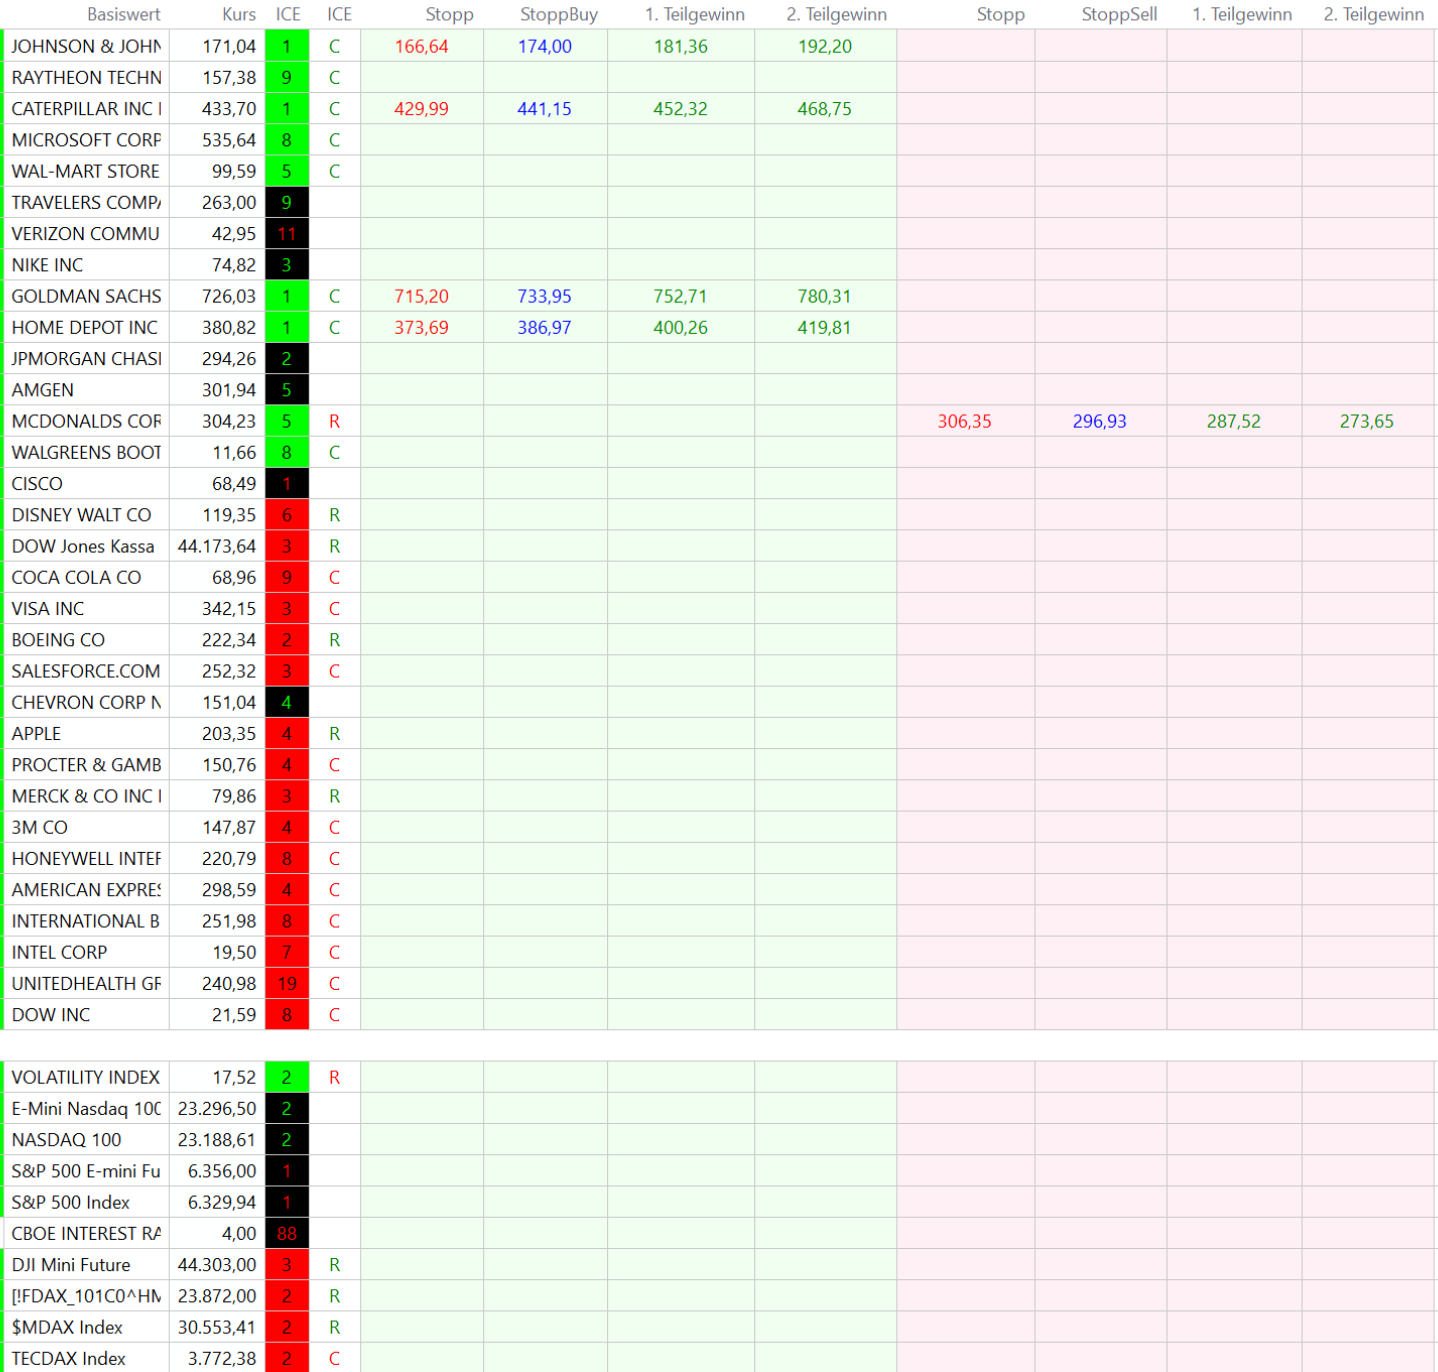
Task: Click DOW Jones Kassa price 44.173,64
Action: point(217,546)
